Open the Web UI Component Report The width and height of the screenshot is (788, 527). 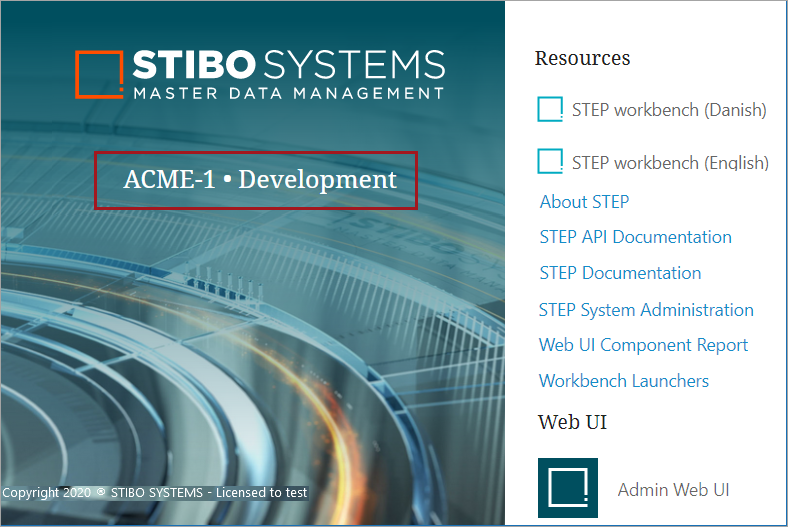point(643,345)
